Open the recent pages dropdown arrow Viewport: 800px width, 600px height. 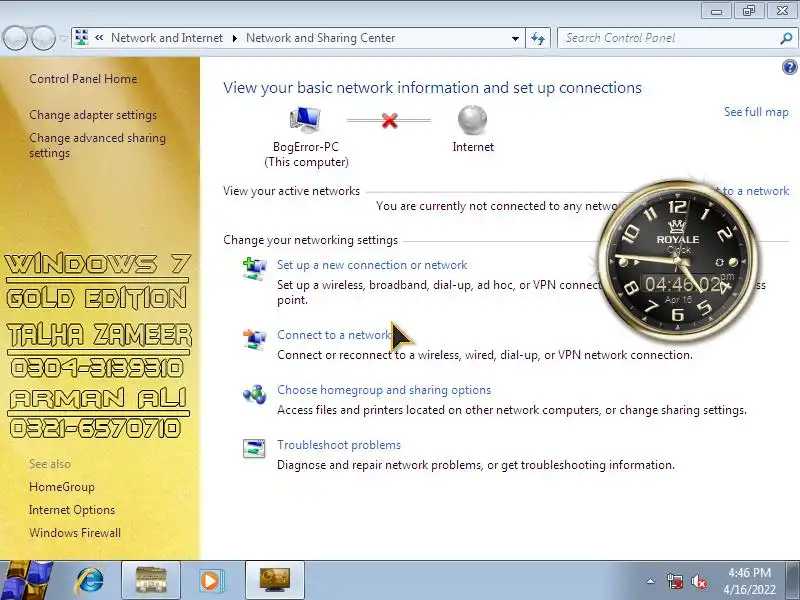point(63,38)
